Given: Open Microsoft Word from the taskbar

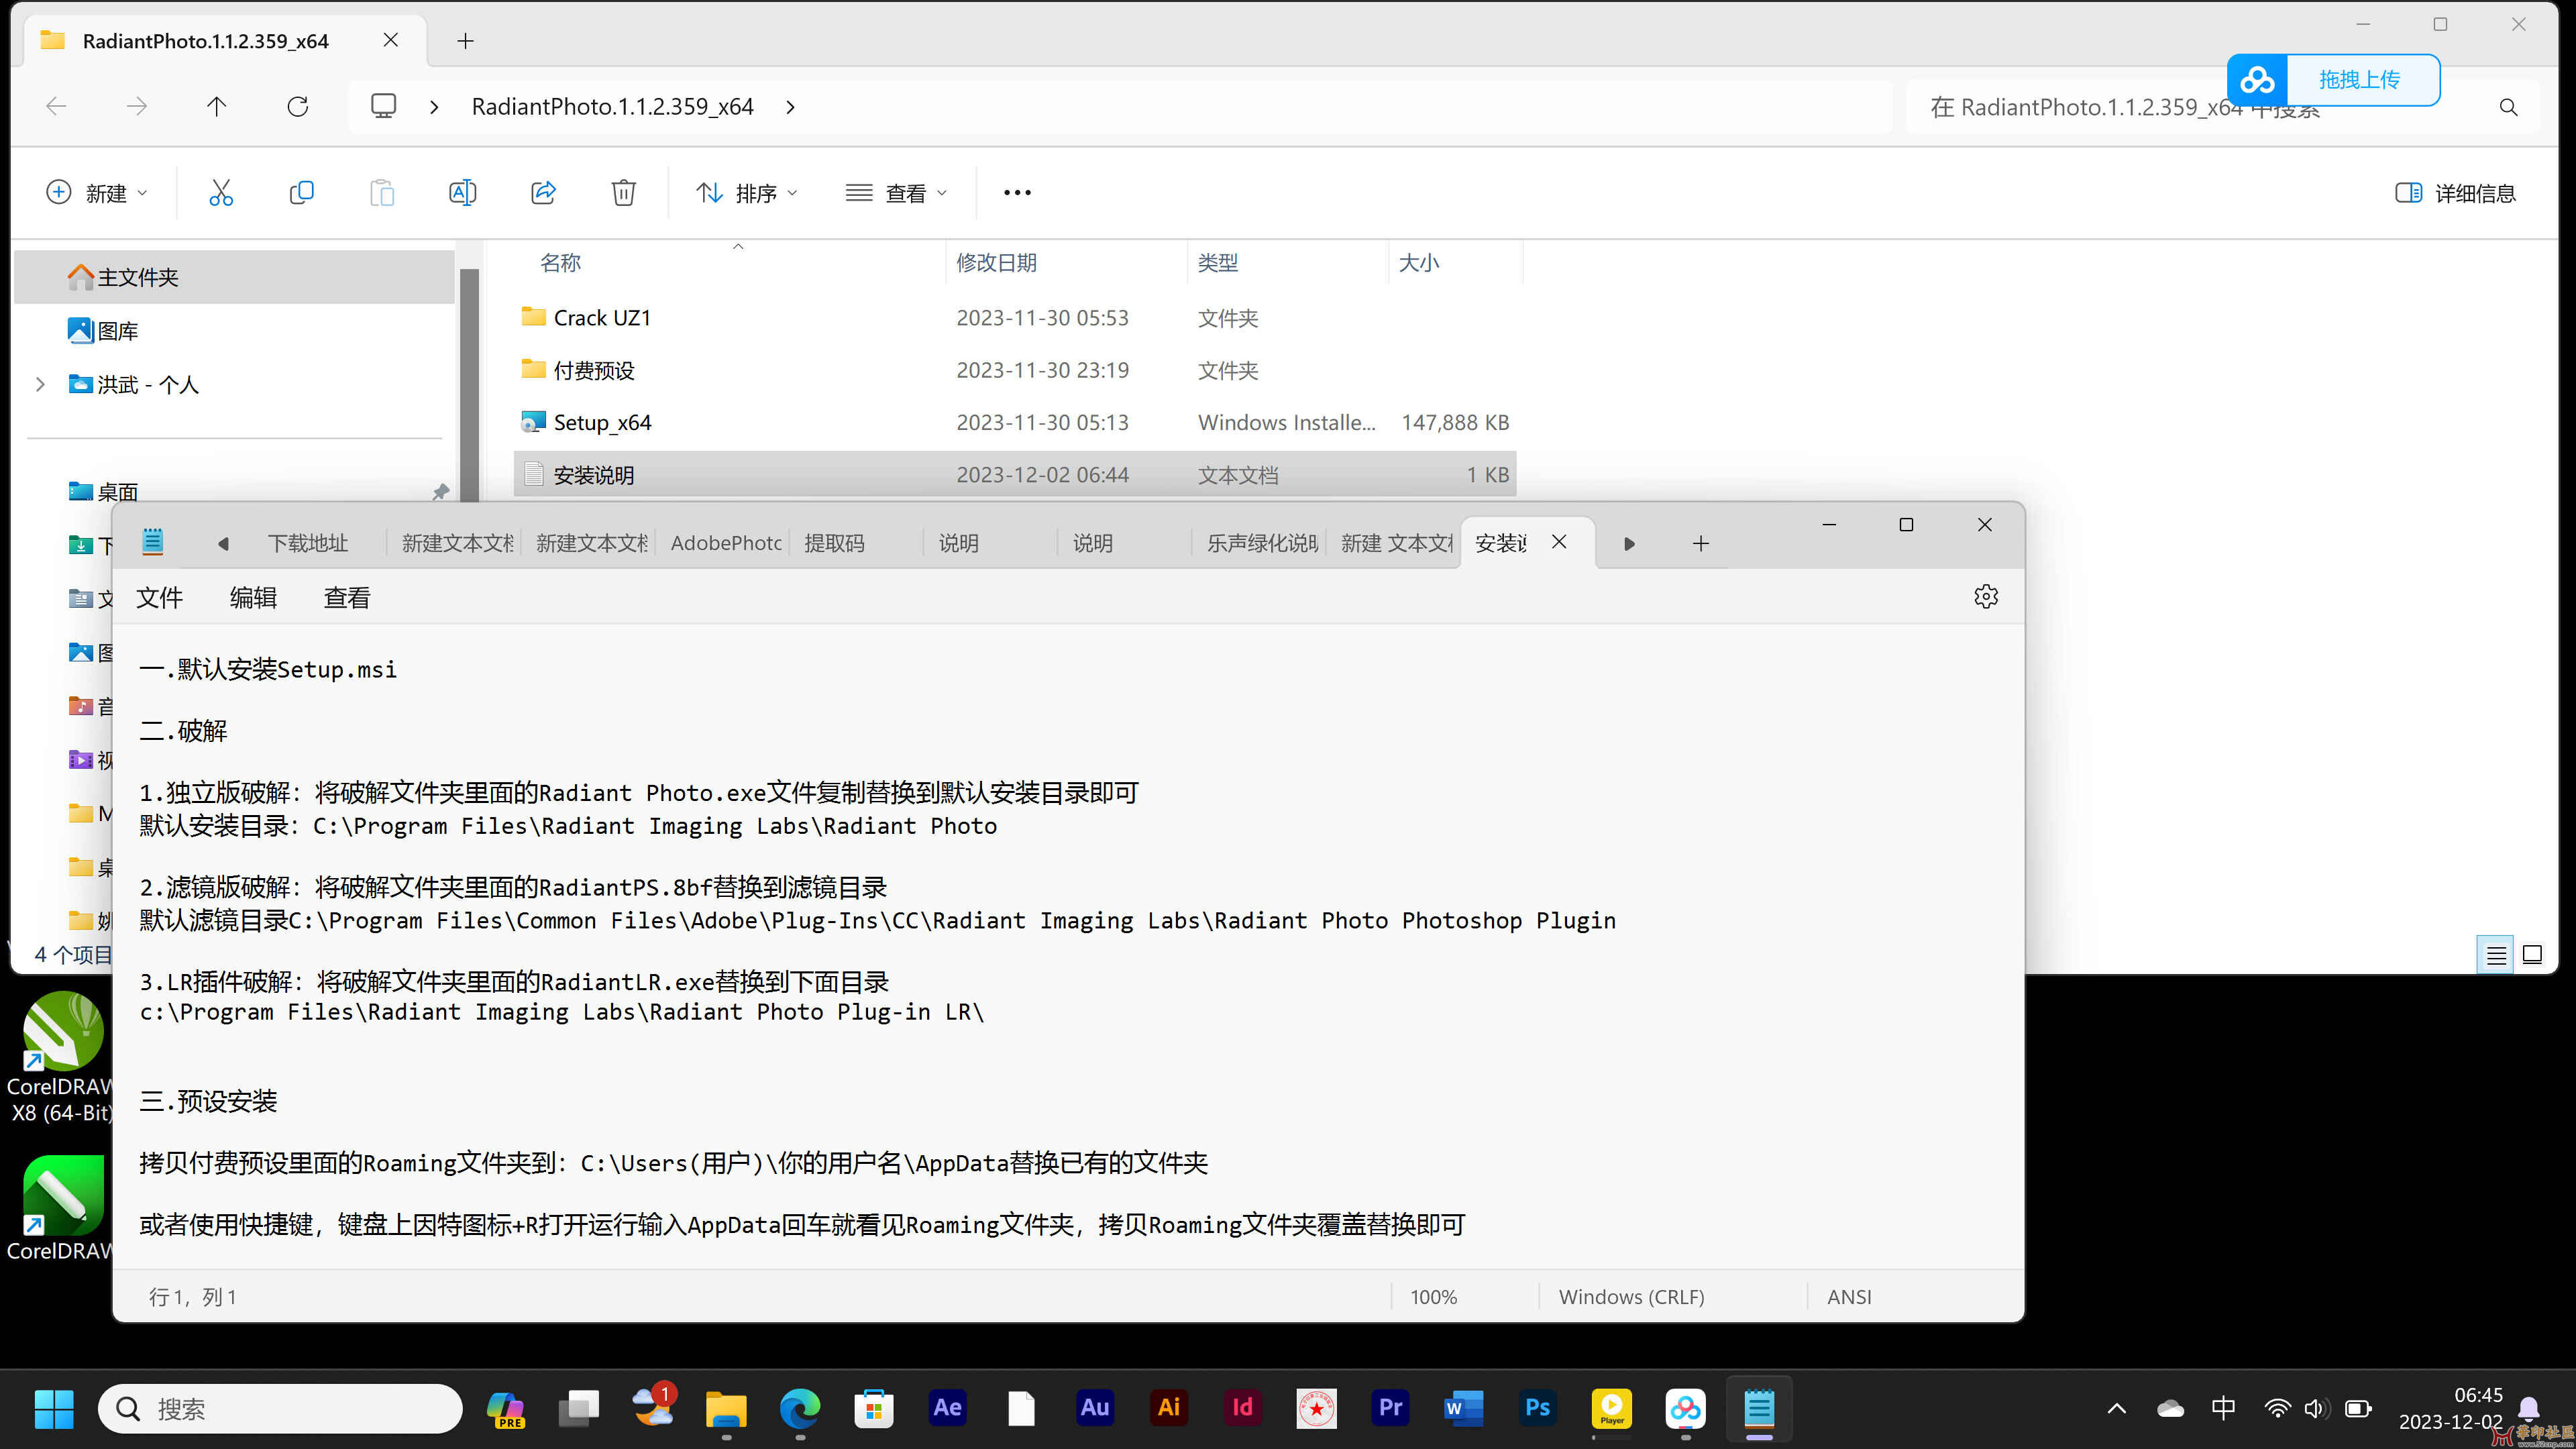Looking at the screenshot, I should tap(1464, 1408).
